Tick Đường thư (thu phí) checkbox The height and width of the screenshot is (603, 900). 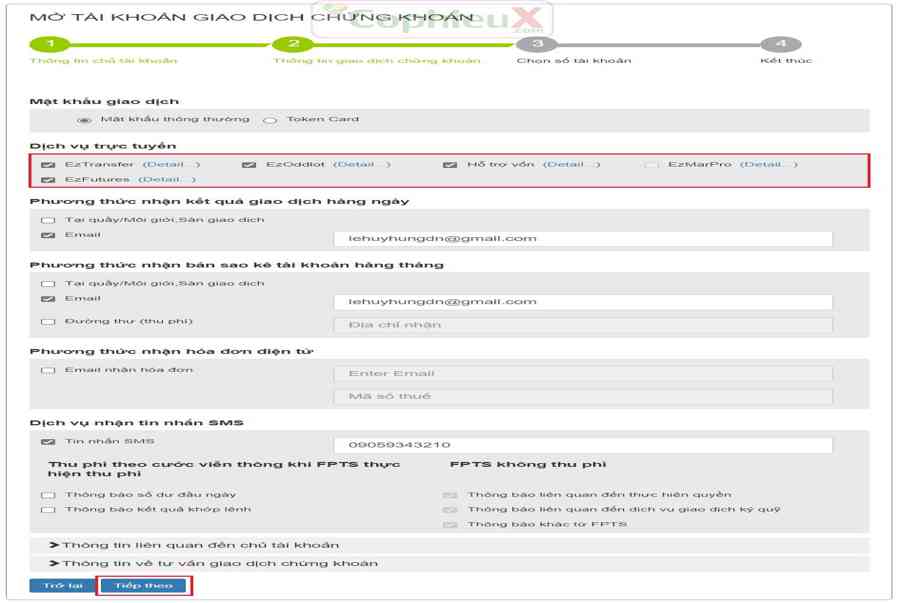48,322
